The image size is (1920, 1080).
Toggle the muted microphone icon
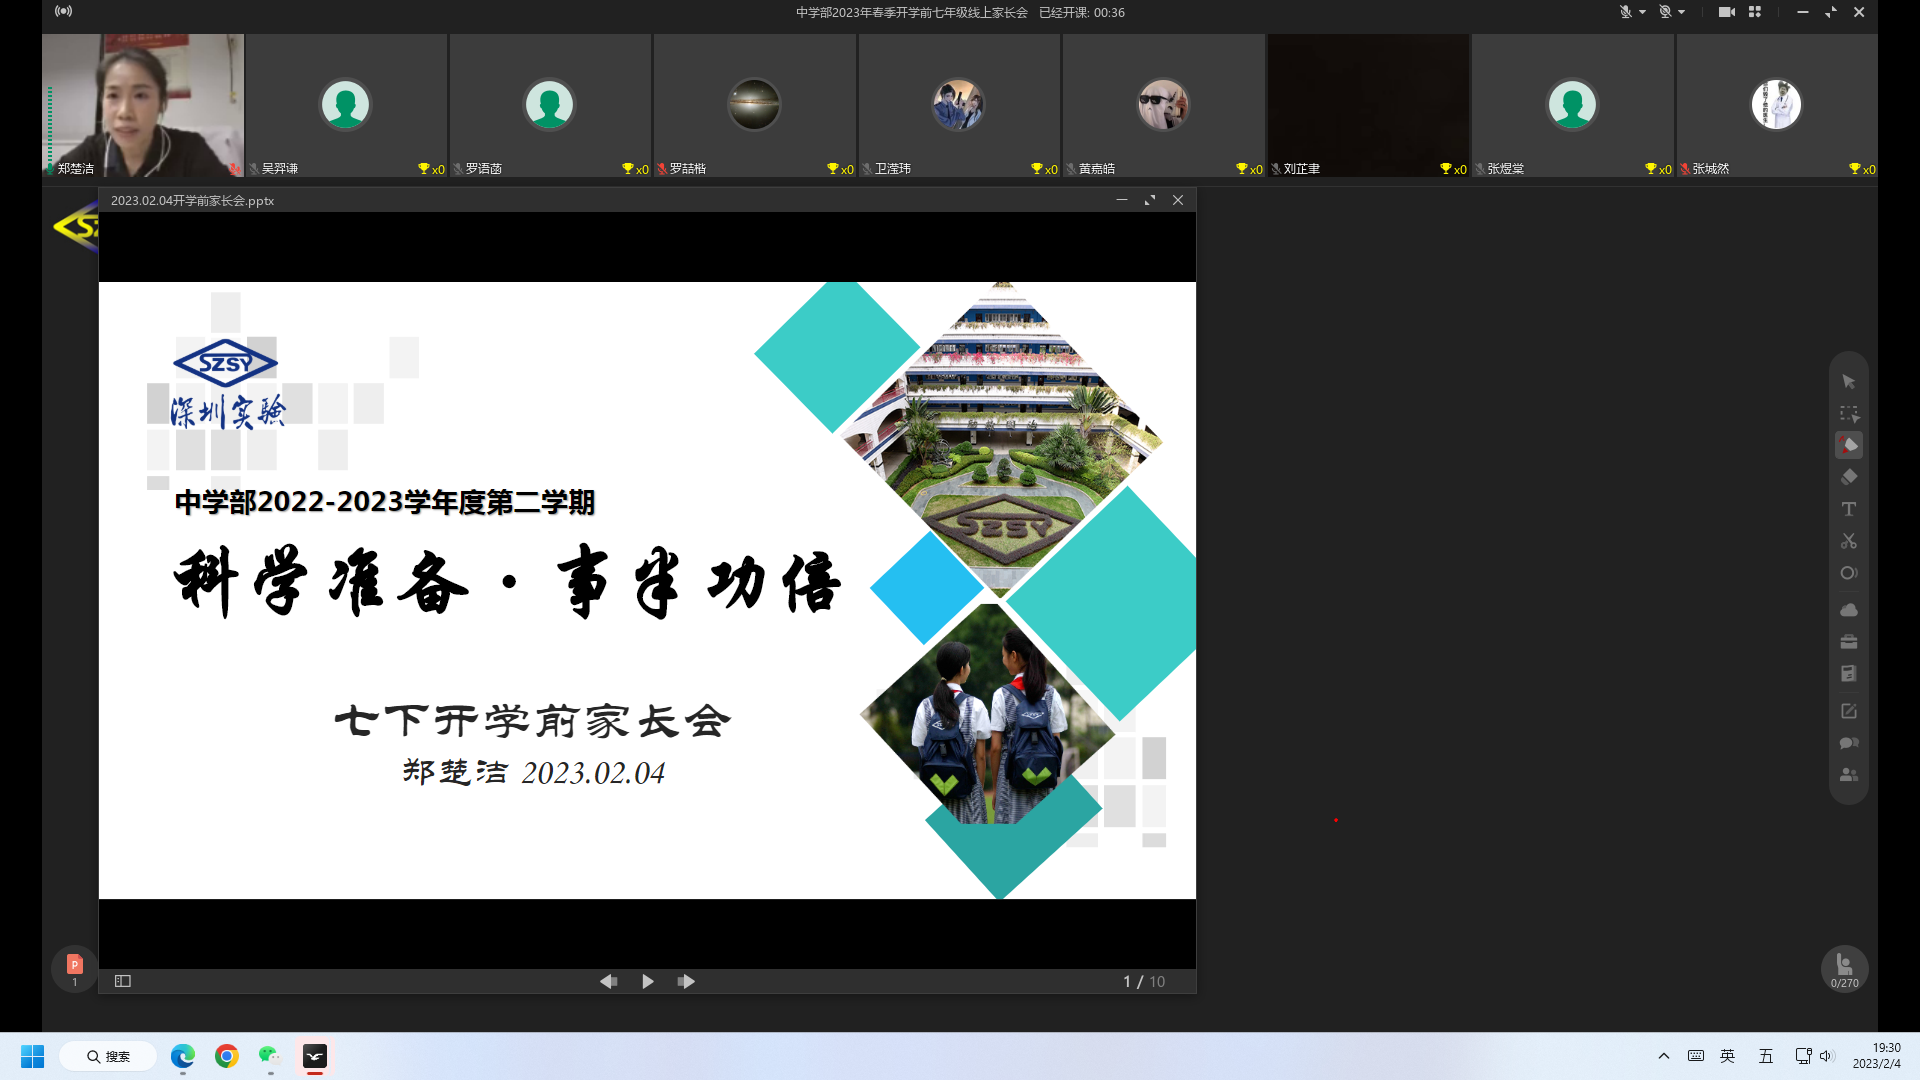click(1625, 12)
